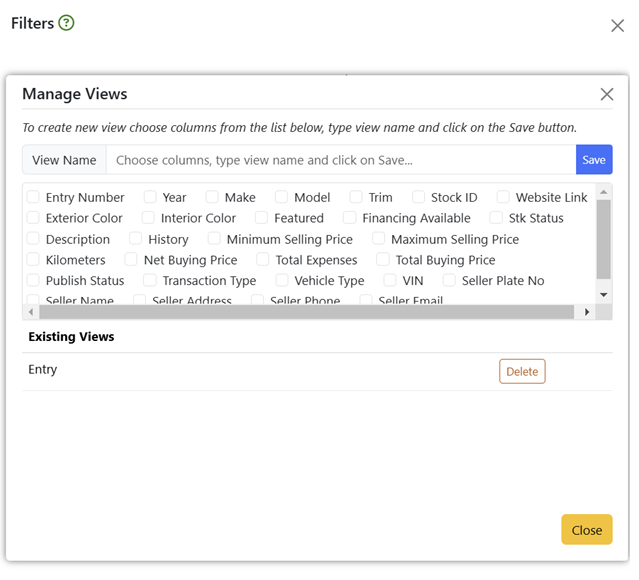Check the Financing Available option
Screen dimensions: 639x580
tap(350, 218)
